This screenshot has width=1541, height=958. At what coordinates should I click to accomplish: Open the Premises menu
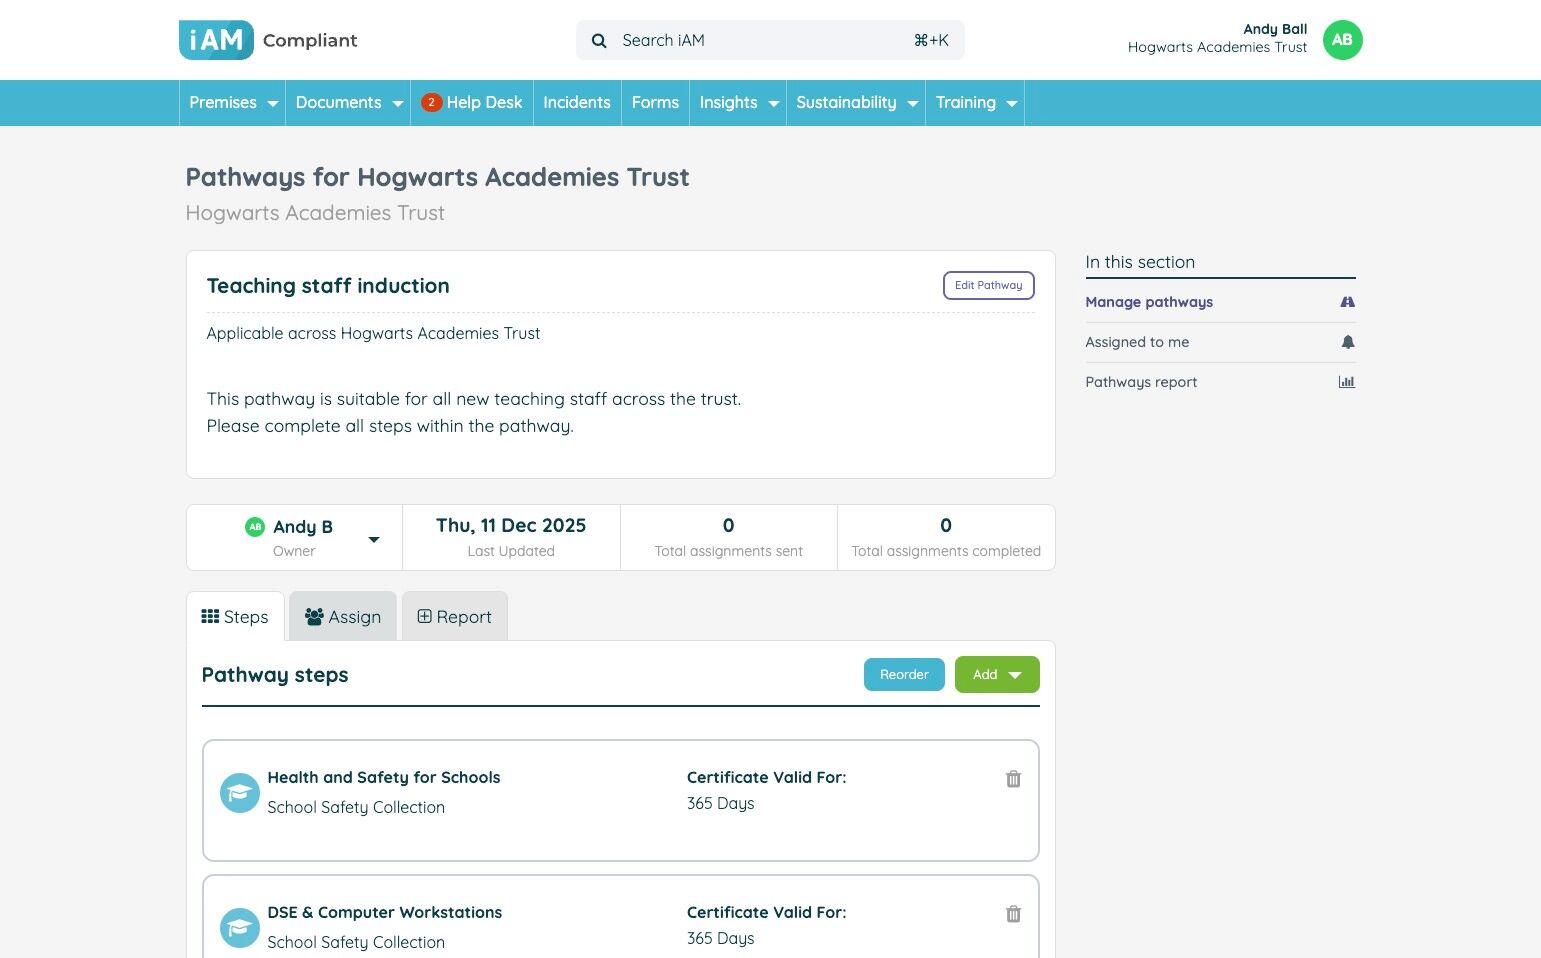pyautogui.click(x=232, y=103)
